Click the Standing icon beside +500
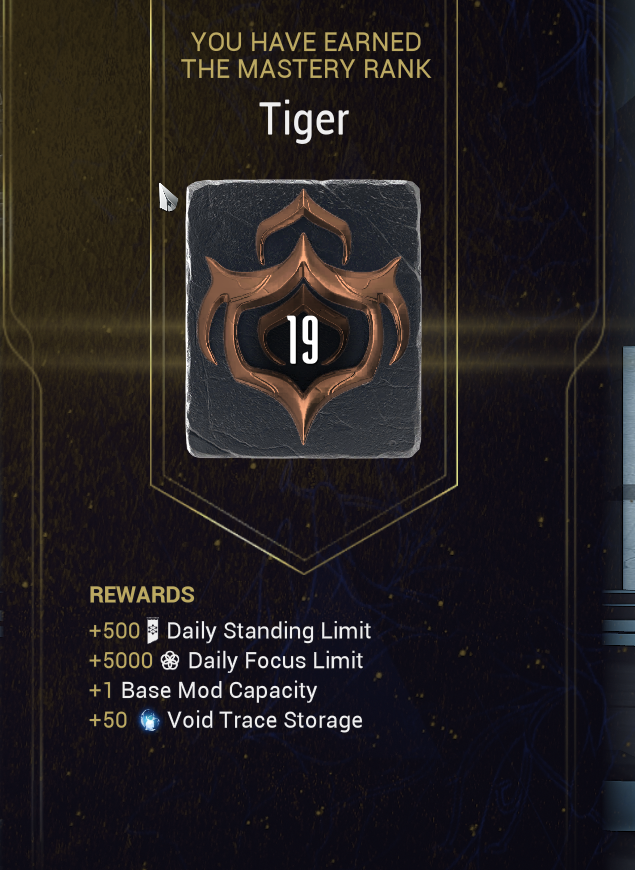635x870 pixels. [x=153, y=631]
